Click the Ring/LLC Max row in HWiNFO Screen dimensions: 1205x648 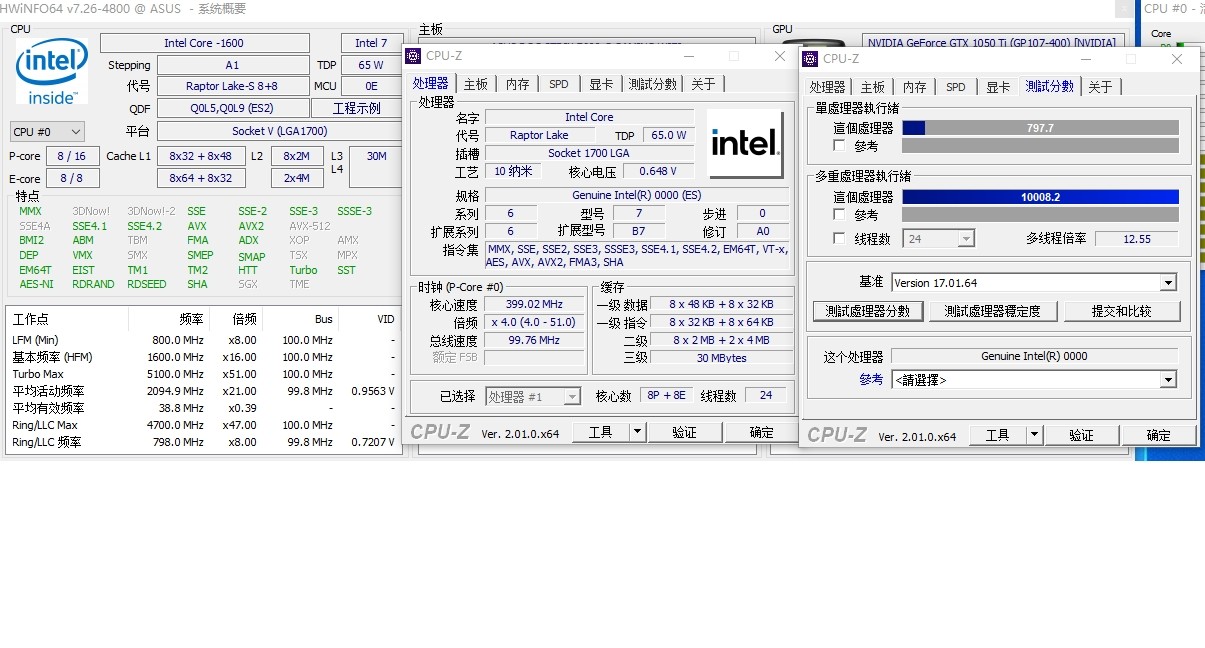(x=205, y=425)
